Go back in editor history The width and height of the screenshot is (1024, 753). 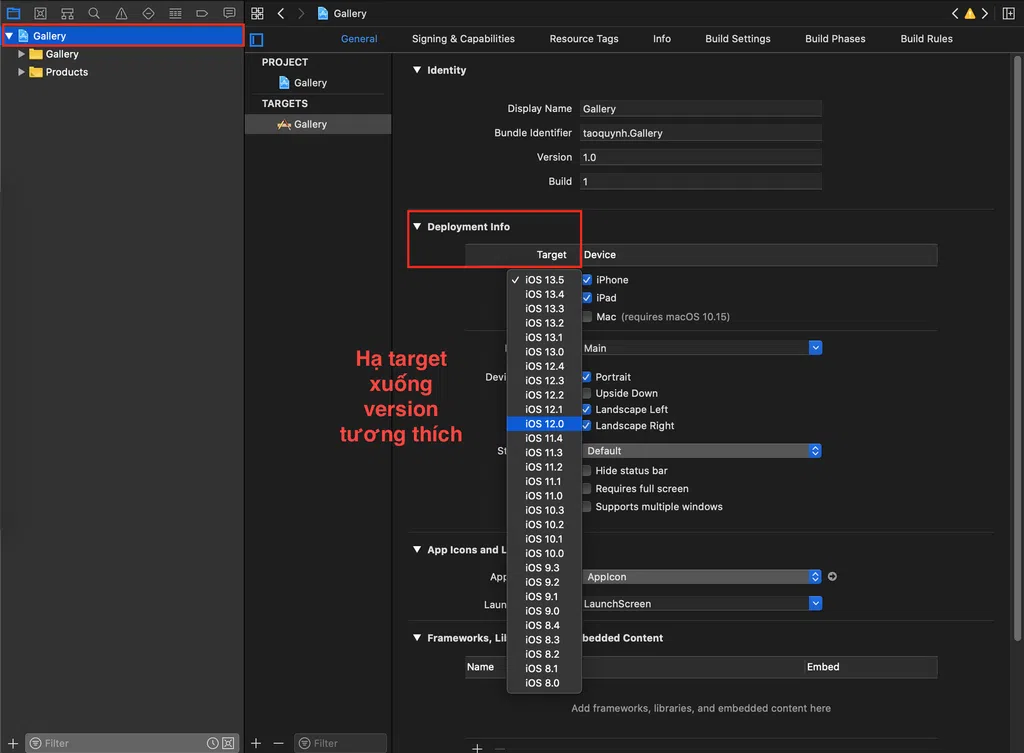[281, 13]
